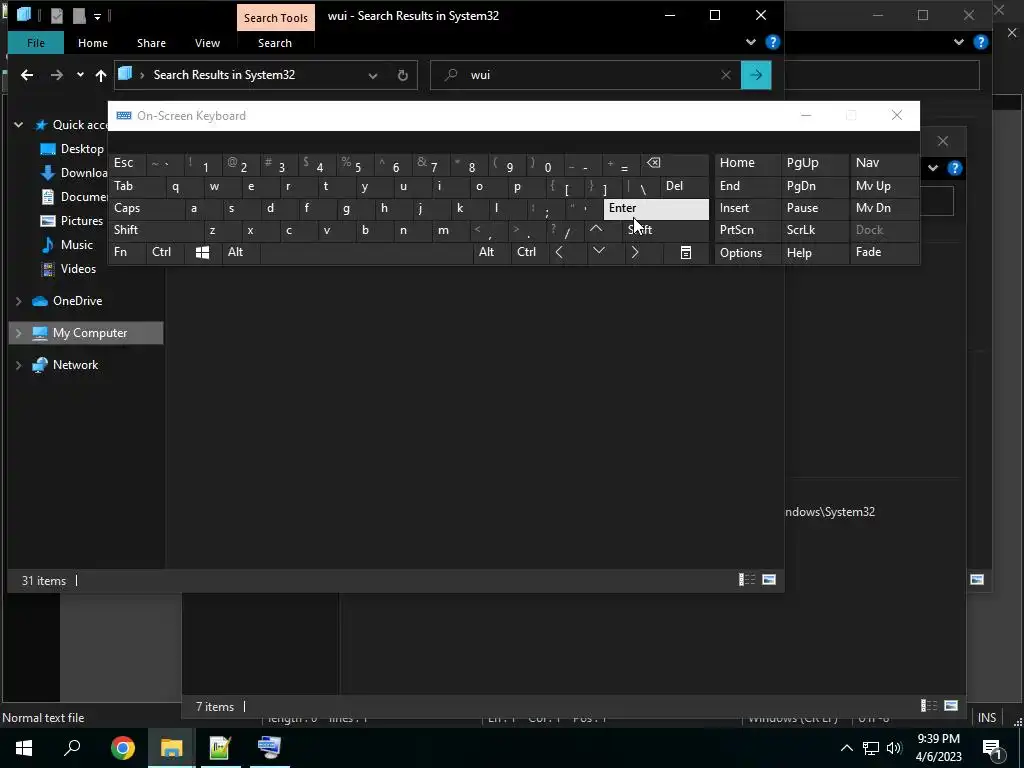Click the search go arrow button
Screen dimensions: 1024x768
click(x=756, y=75)
